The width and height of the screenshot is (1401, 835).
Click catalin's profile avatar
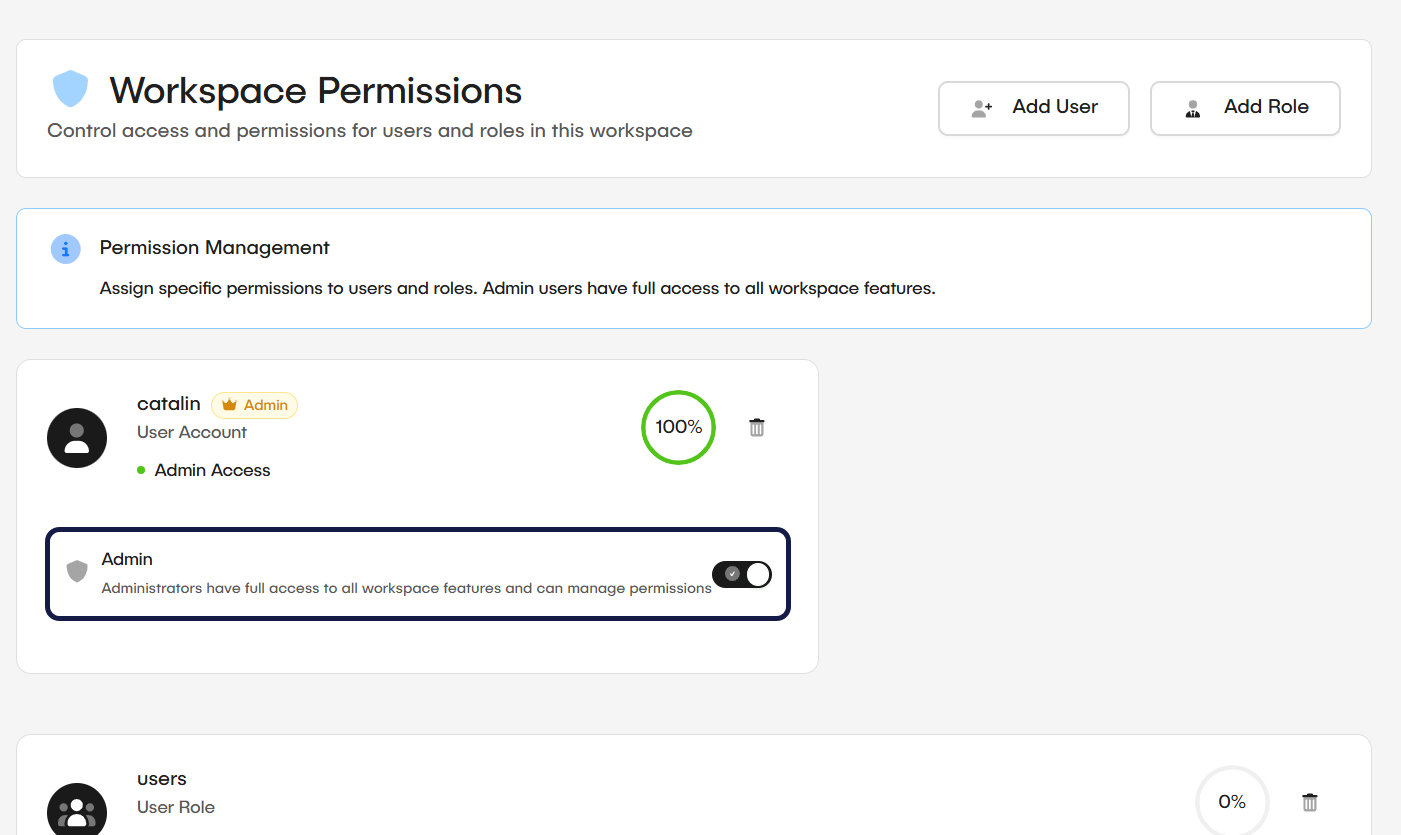(x=77, y=437)
